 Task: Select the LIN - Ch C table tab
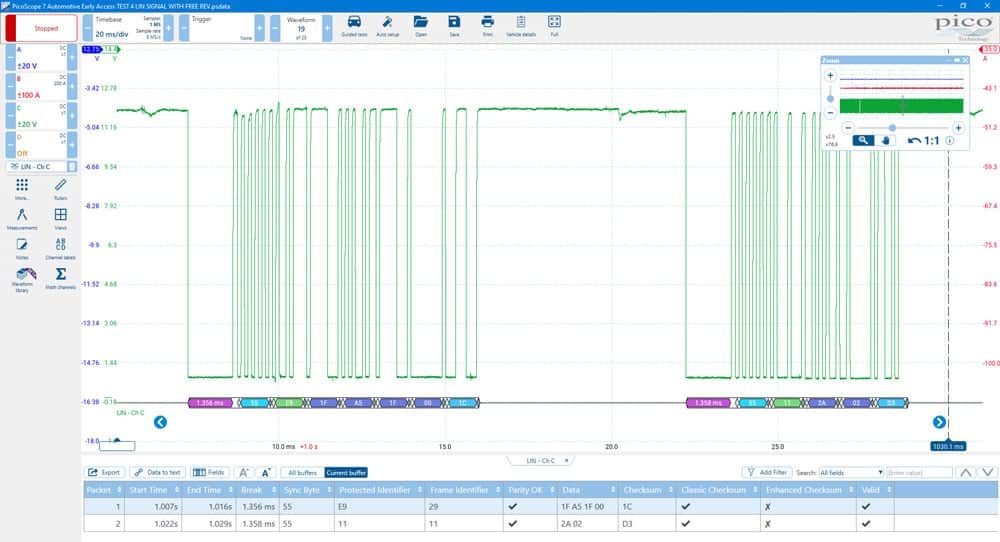coord(540,460)
